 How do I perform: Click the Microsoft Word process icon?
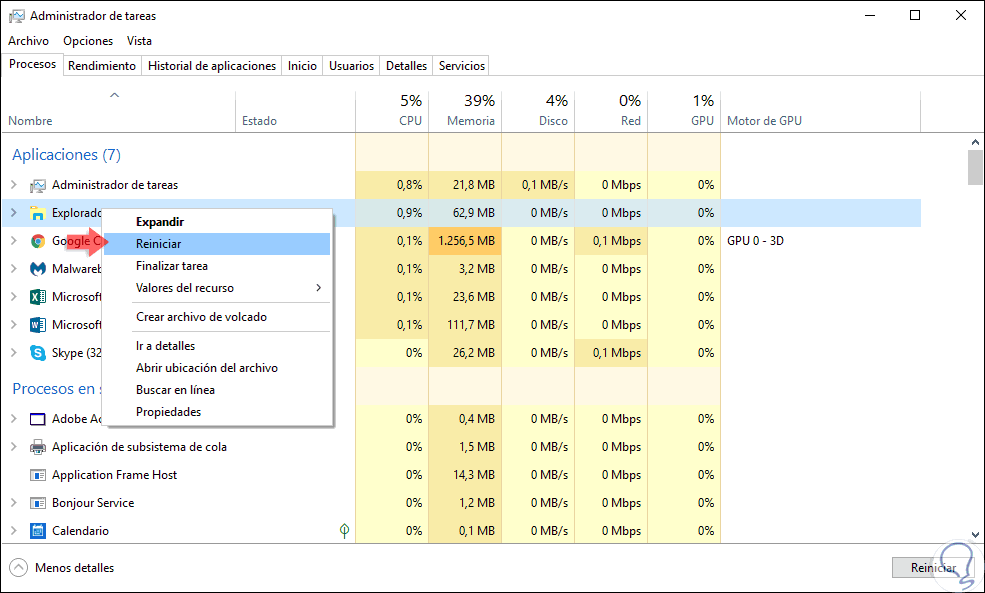point(38,325)
